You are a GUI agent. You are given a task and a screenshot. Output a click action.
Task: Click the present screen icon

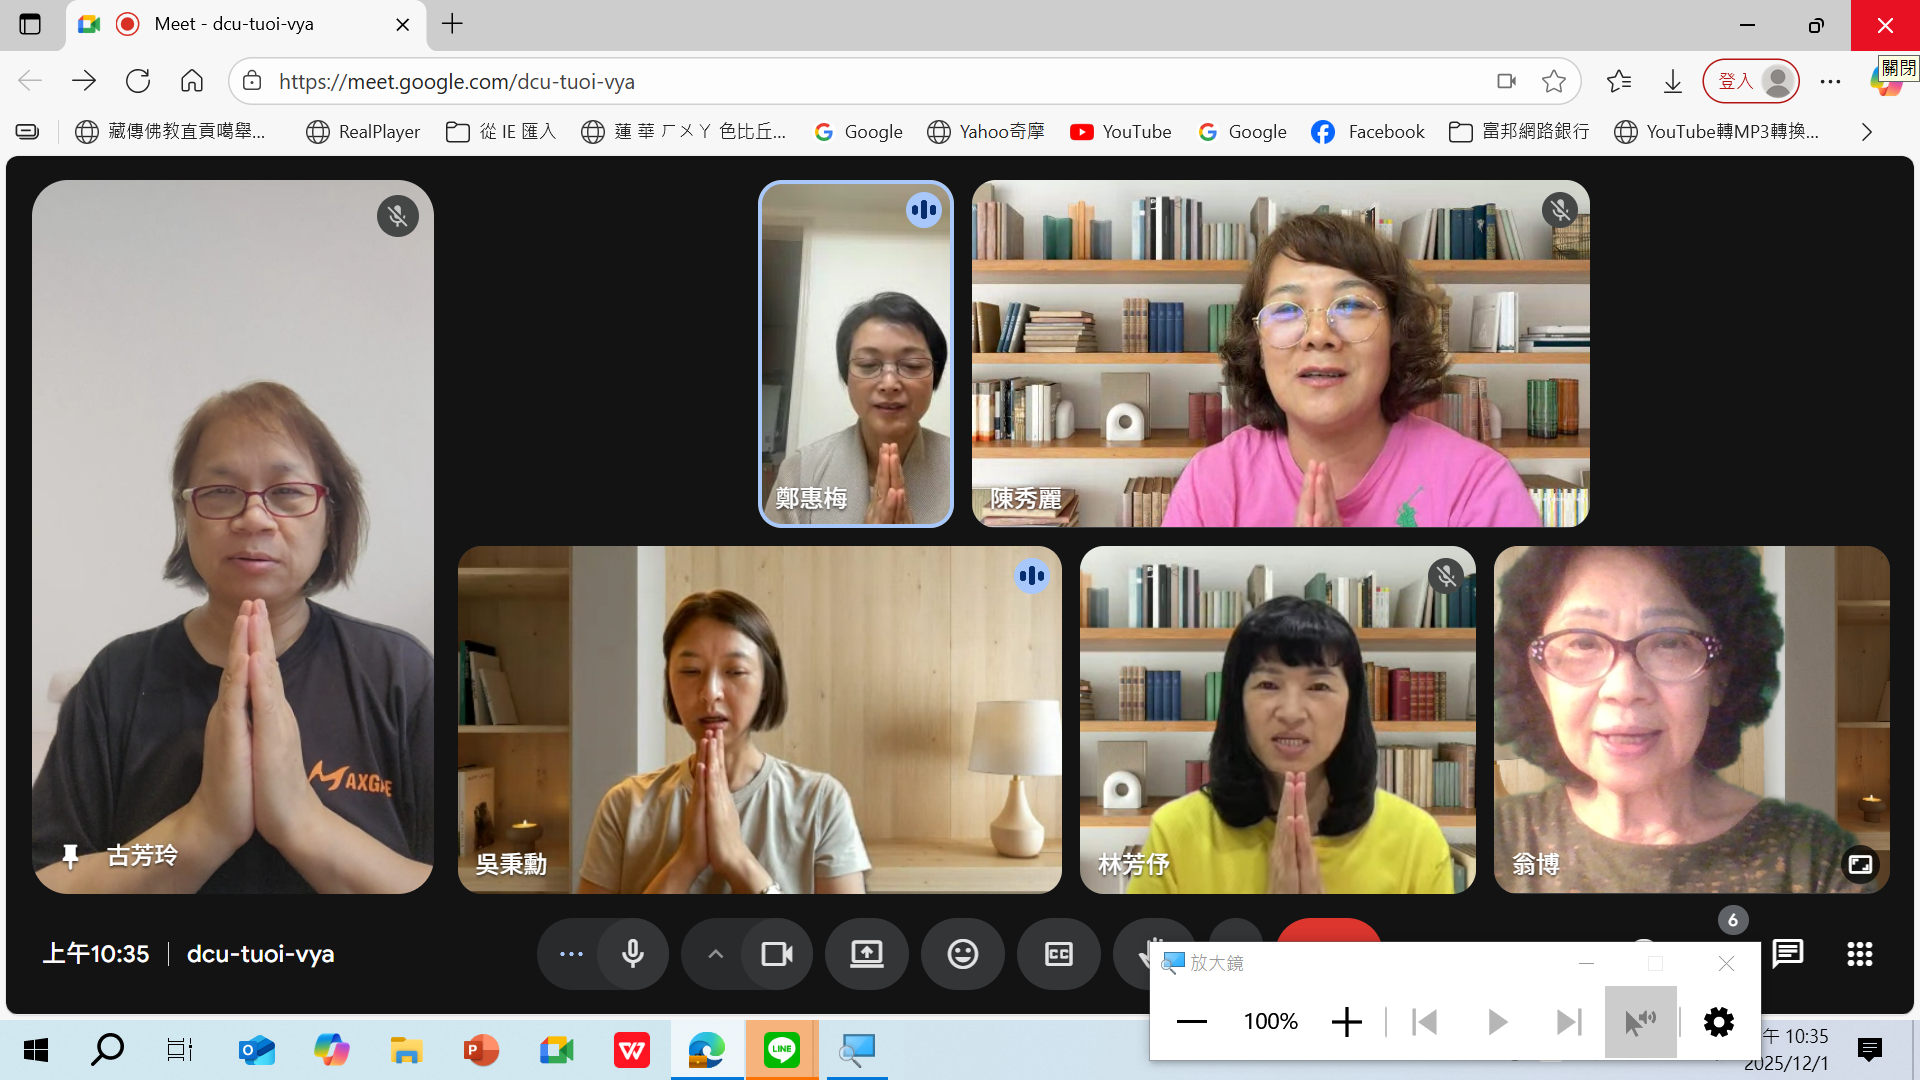pyautogui.click(x=866, y=954)
